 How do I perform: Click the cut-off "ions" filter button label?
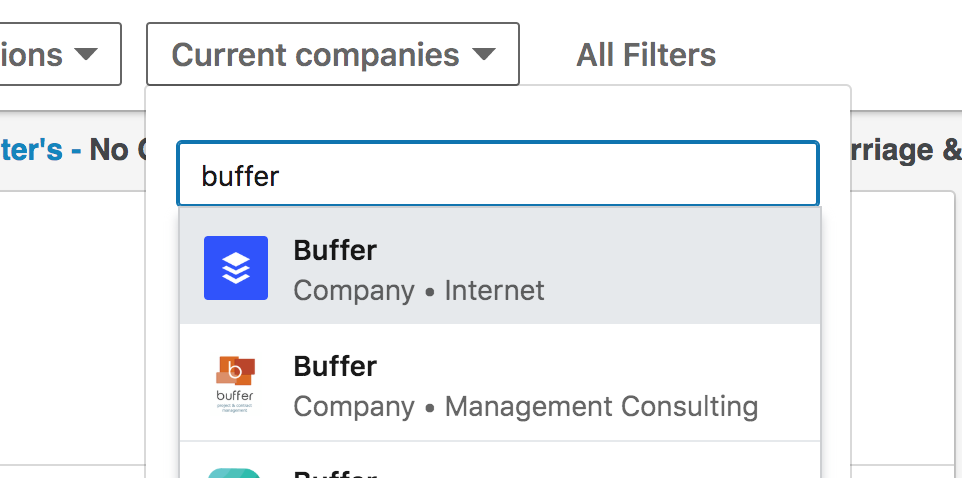pos(31,55)
